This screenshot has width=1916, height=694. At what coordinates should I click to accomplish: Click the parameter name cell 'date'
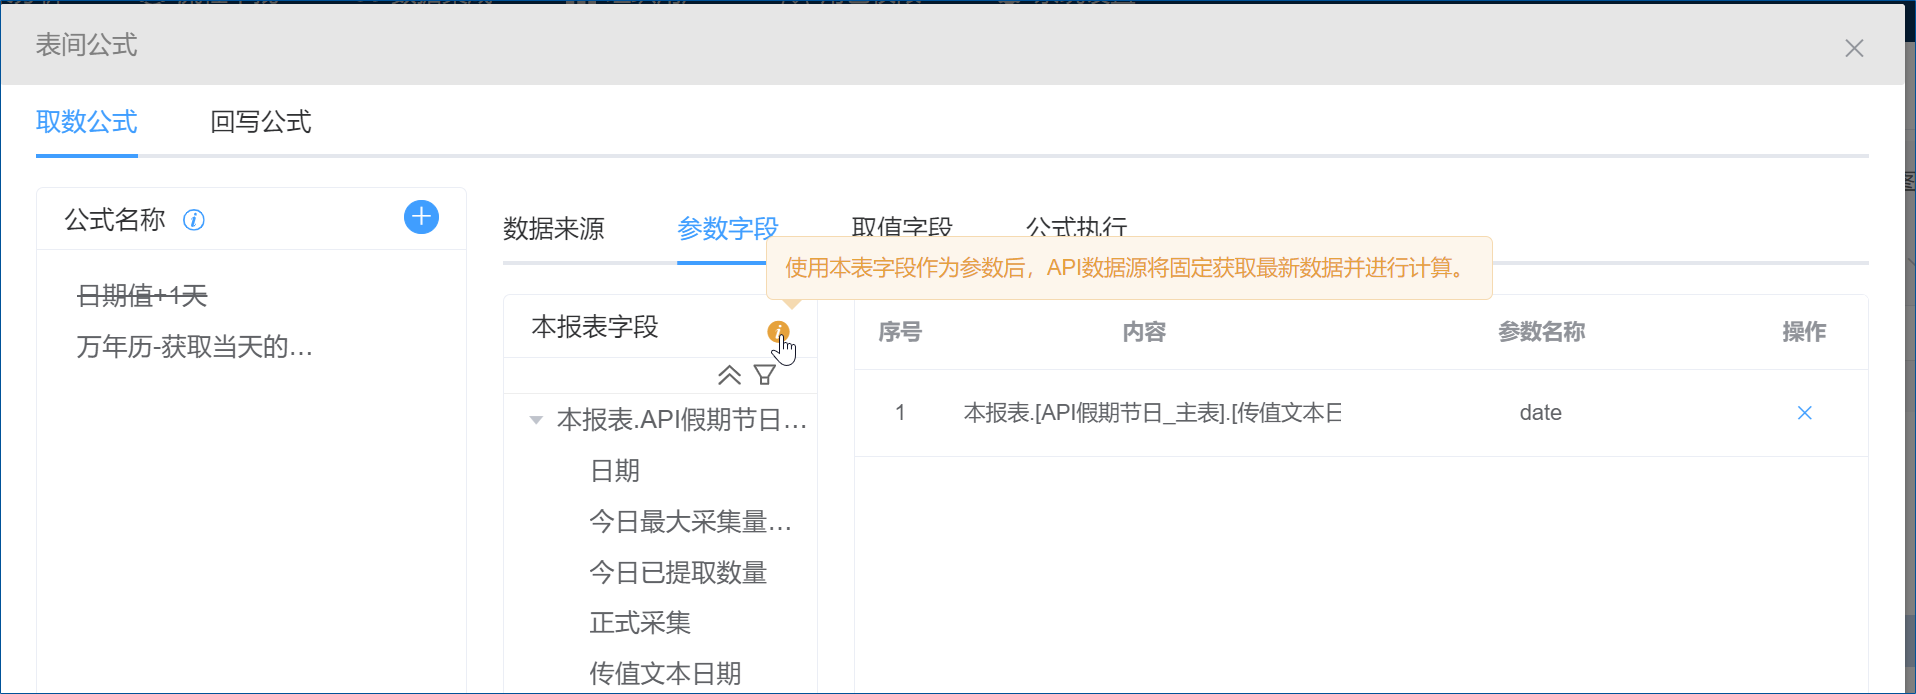tap(1541, 413)
